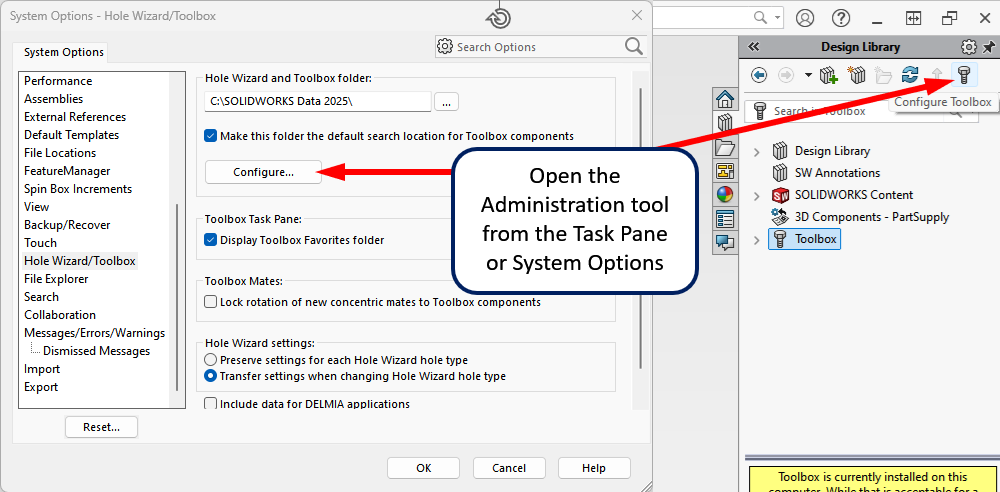Select Preserve settings for each Hole Wizard type
Image resolution: width=1000 pixels, height=492 pixels.
tap(210, 360)
